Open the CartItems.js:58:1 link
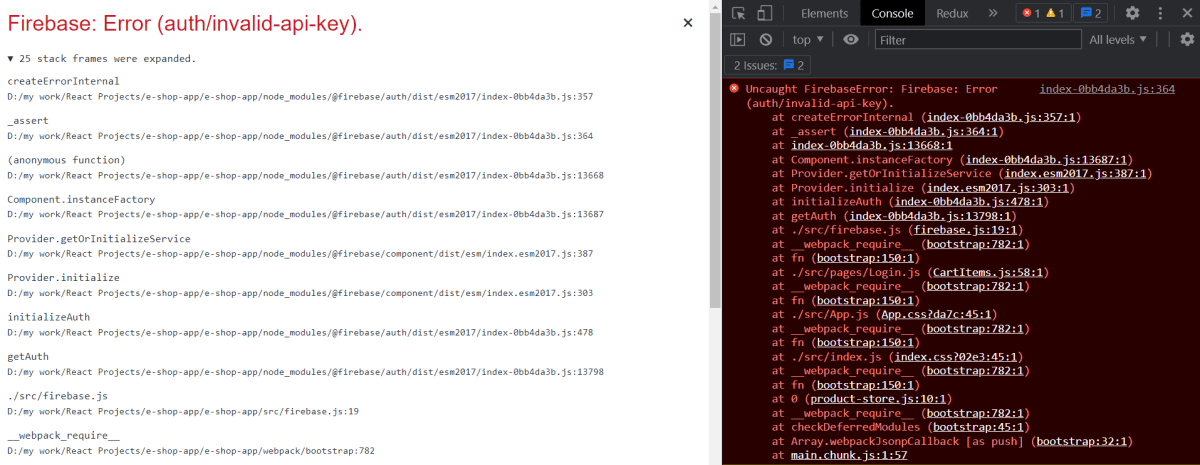 (x=988, y=271)
